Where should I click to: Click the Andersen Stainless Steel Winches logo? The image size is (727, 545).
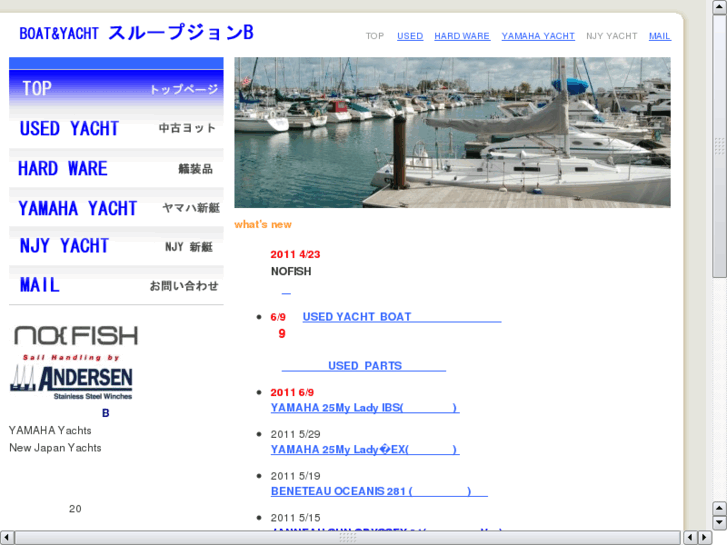point(71,378)
